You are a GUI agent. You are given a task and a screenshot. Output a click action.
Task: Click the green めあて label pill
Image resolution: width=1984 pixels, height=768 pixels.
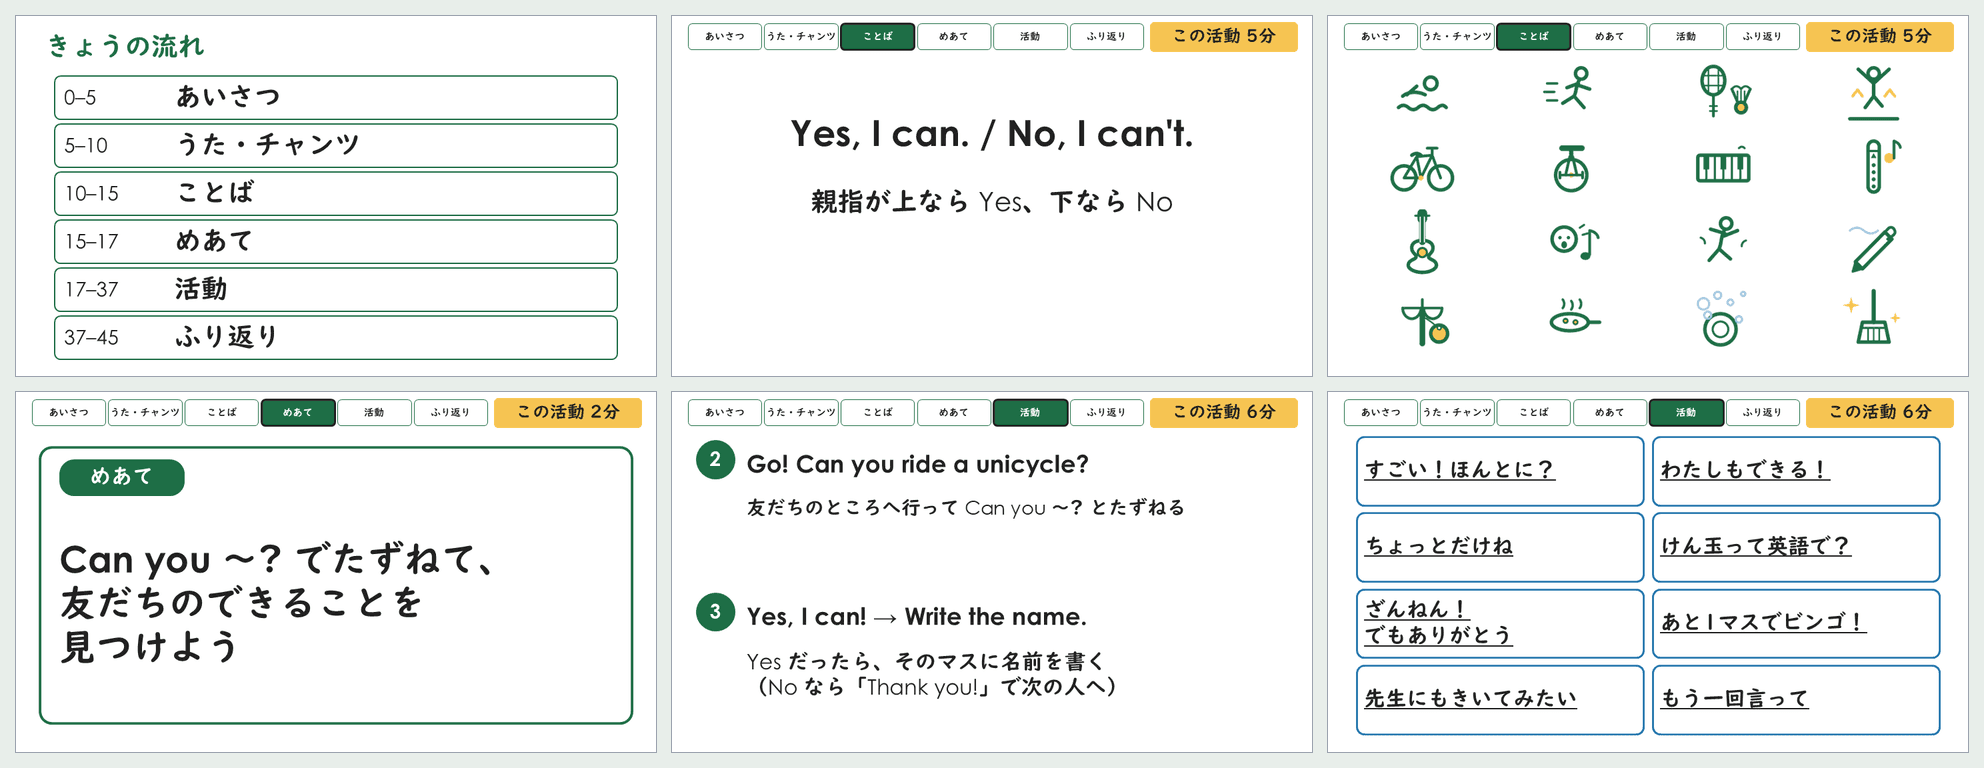pos(122,478)
